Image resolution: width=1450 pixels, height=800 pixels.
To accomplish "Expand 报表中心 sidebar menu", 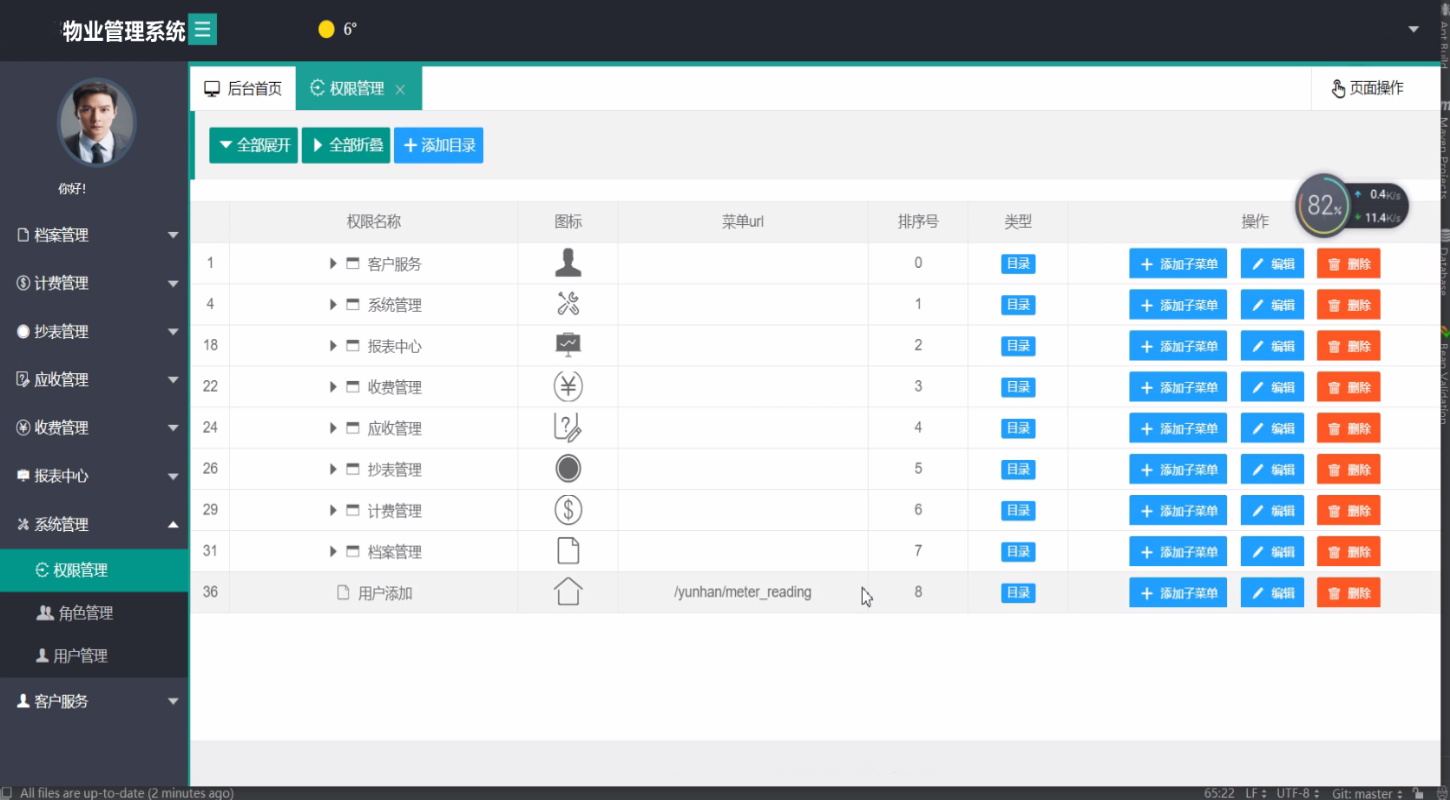I will pyautogui.click(x=94, y=476).
